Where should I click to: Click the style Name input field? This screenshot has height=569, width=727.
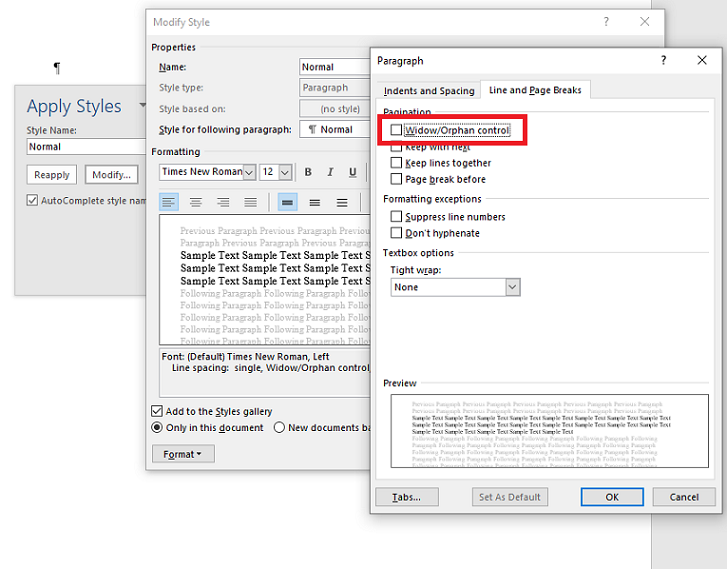coord(335,67)
